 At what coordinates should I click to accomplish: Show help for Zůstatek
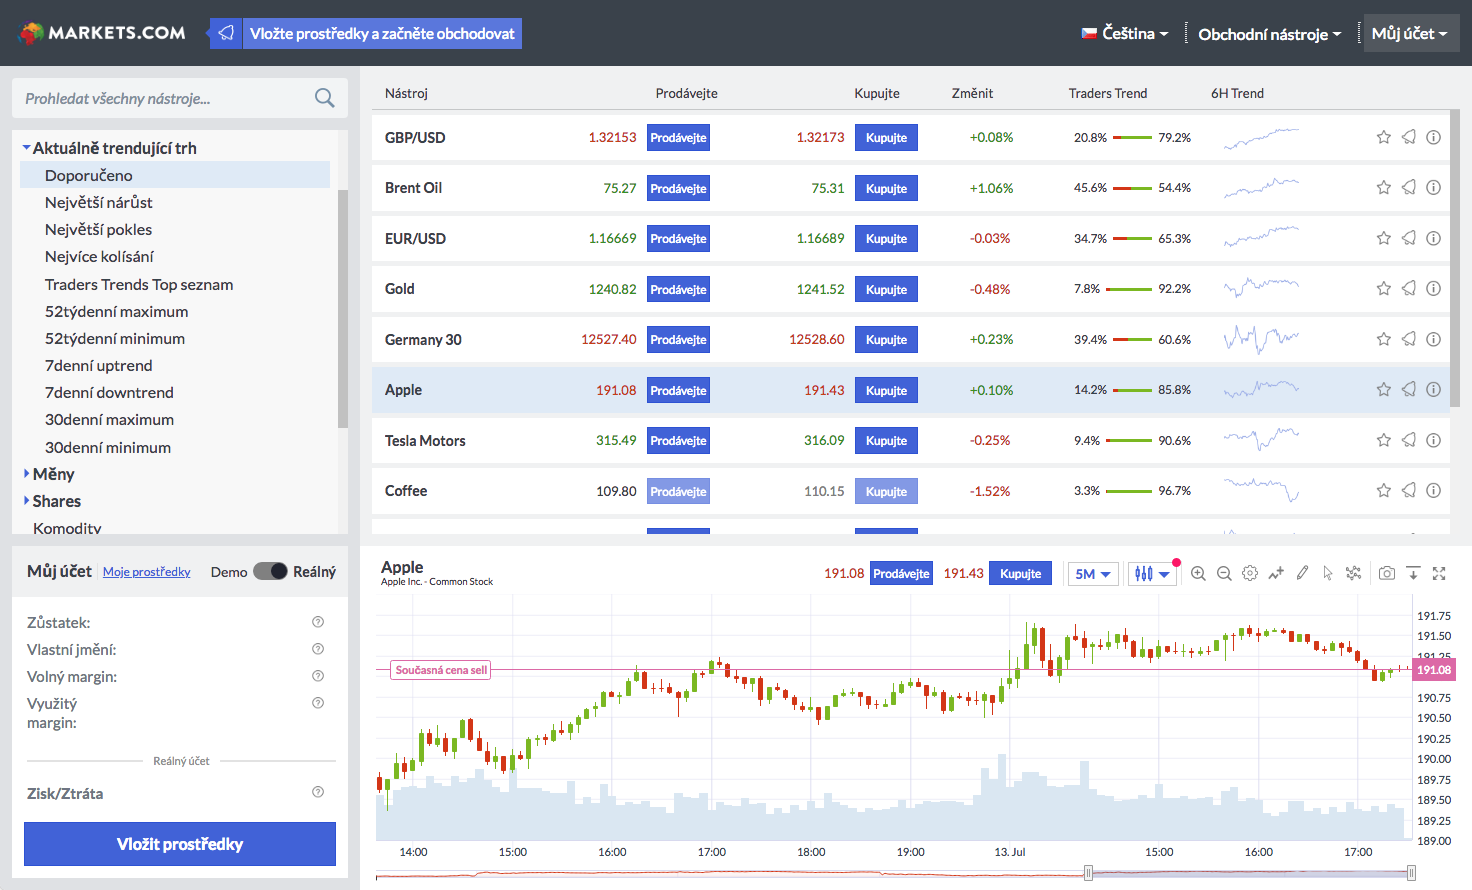[318, 621]
